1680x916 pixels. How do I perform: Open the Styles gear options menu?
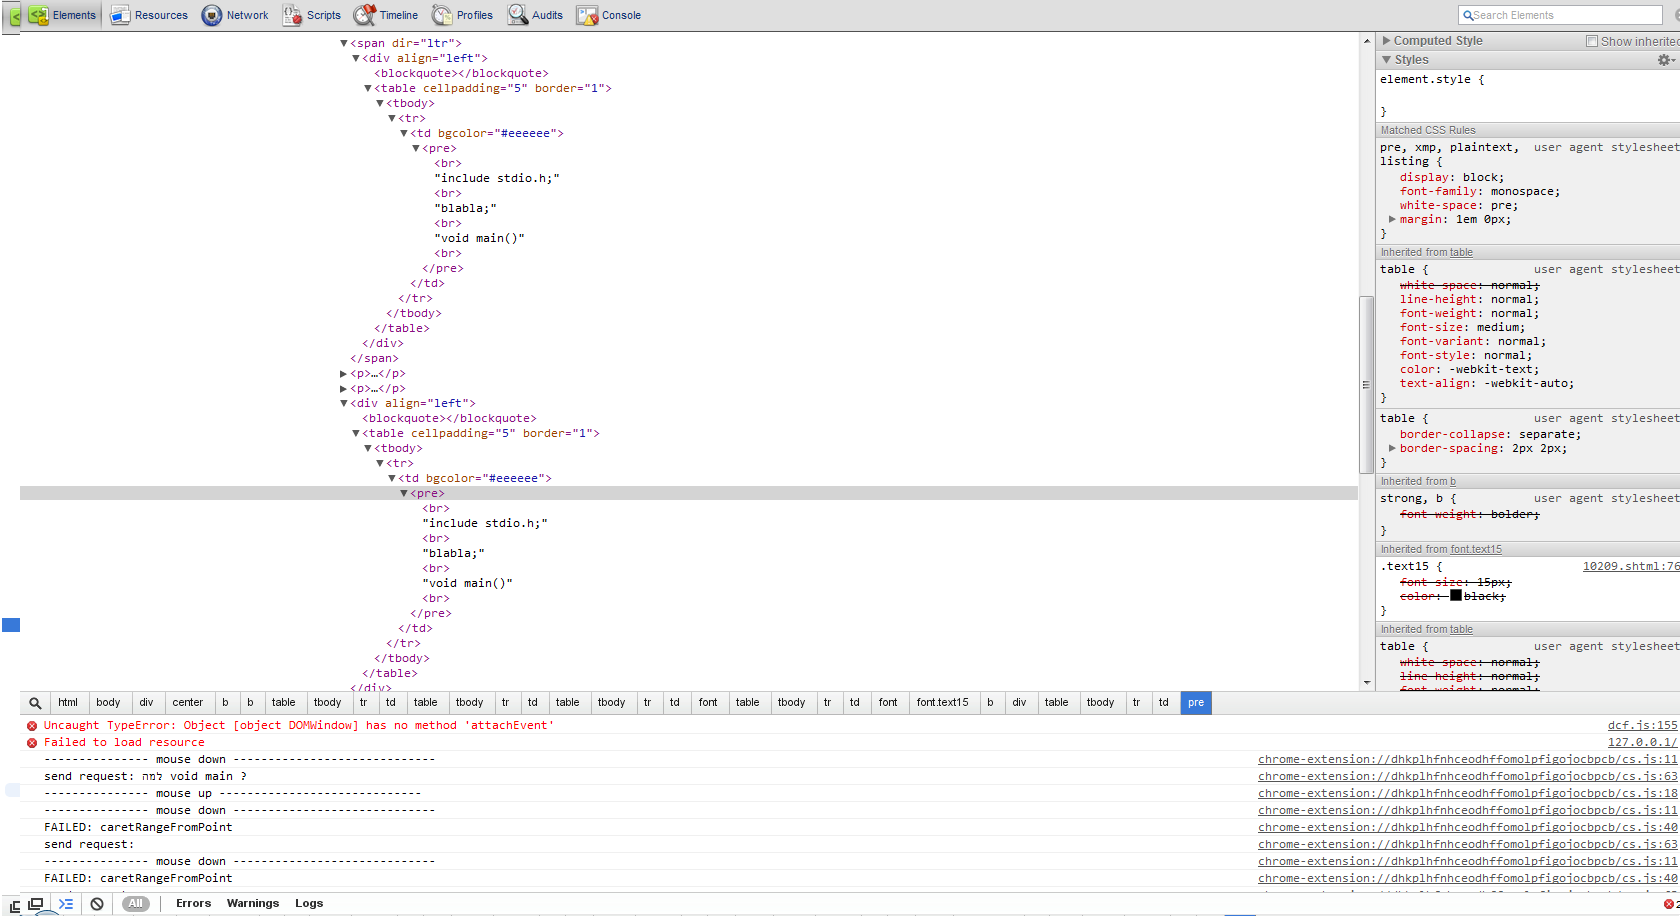point(1665,60)
